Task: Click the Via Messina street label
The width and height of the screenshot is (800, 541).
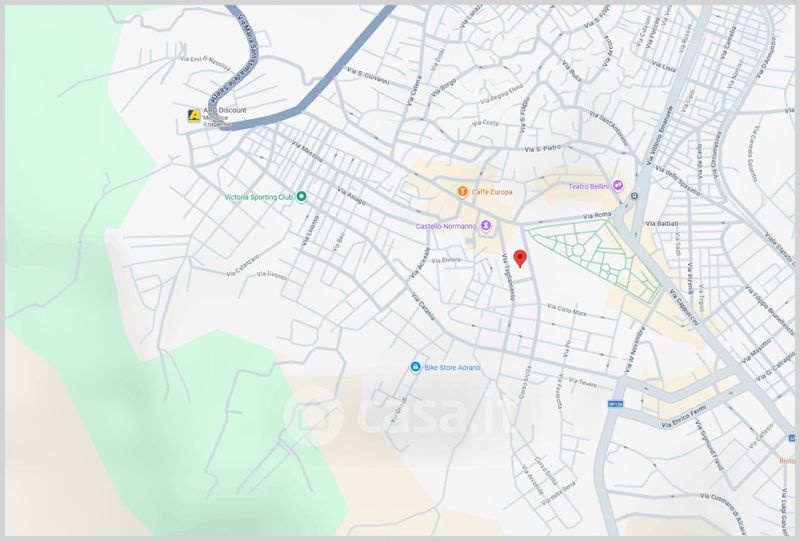Action: [x=307, y=158]
